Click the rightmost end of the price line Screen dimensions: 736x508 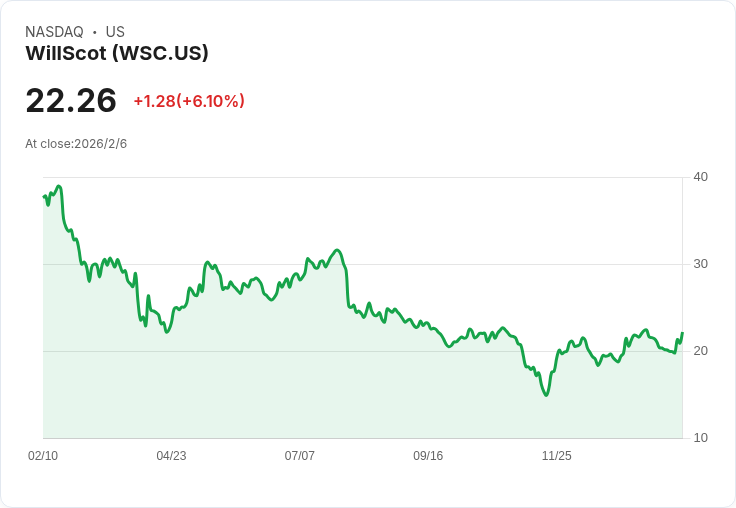point(682,333)
